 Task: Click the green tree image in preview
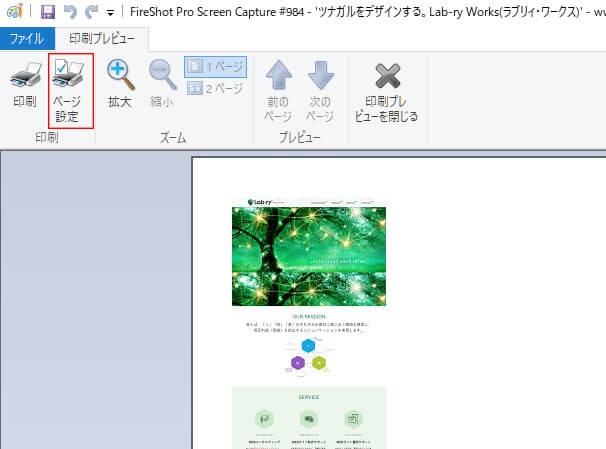tap(309, 256)
